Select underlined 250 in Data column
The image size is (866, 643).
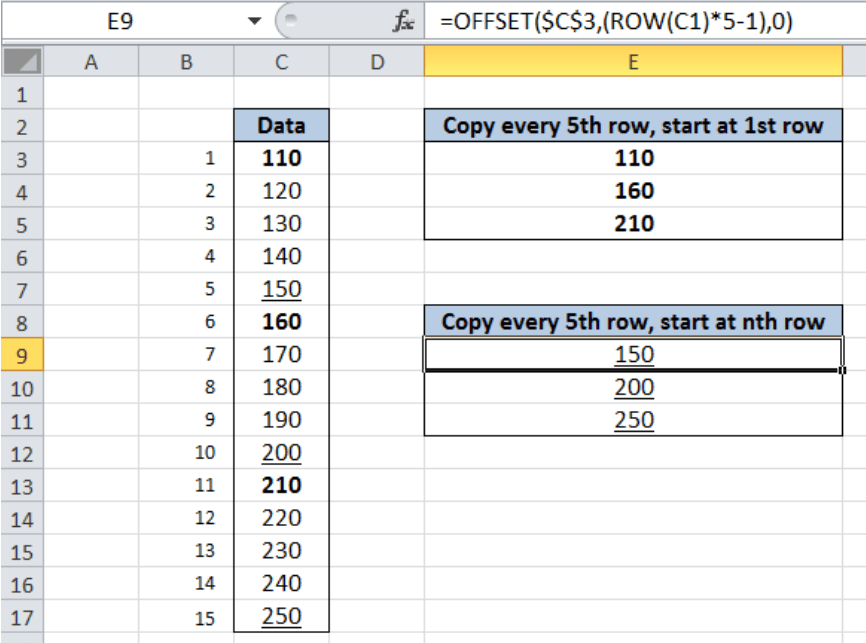pyautogui.click(x=281, y=615)
